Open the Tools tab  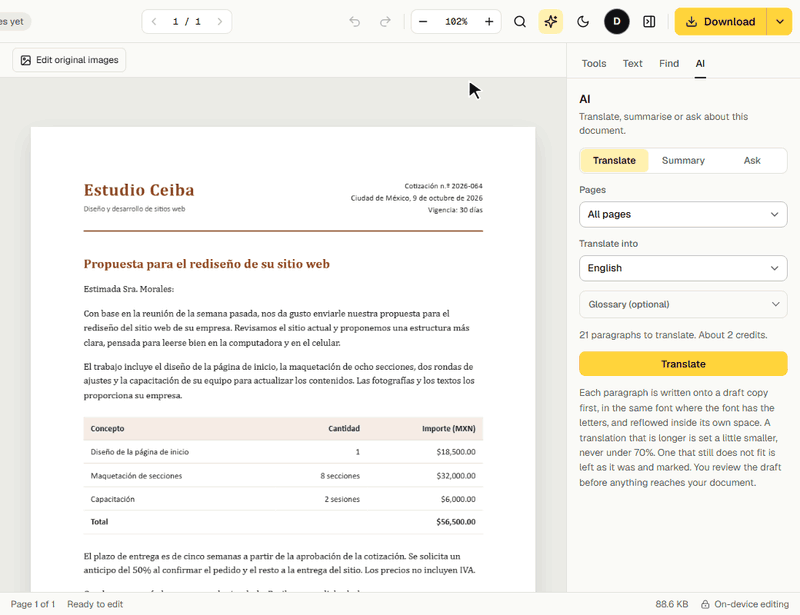click(593, 63)
